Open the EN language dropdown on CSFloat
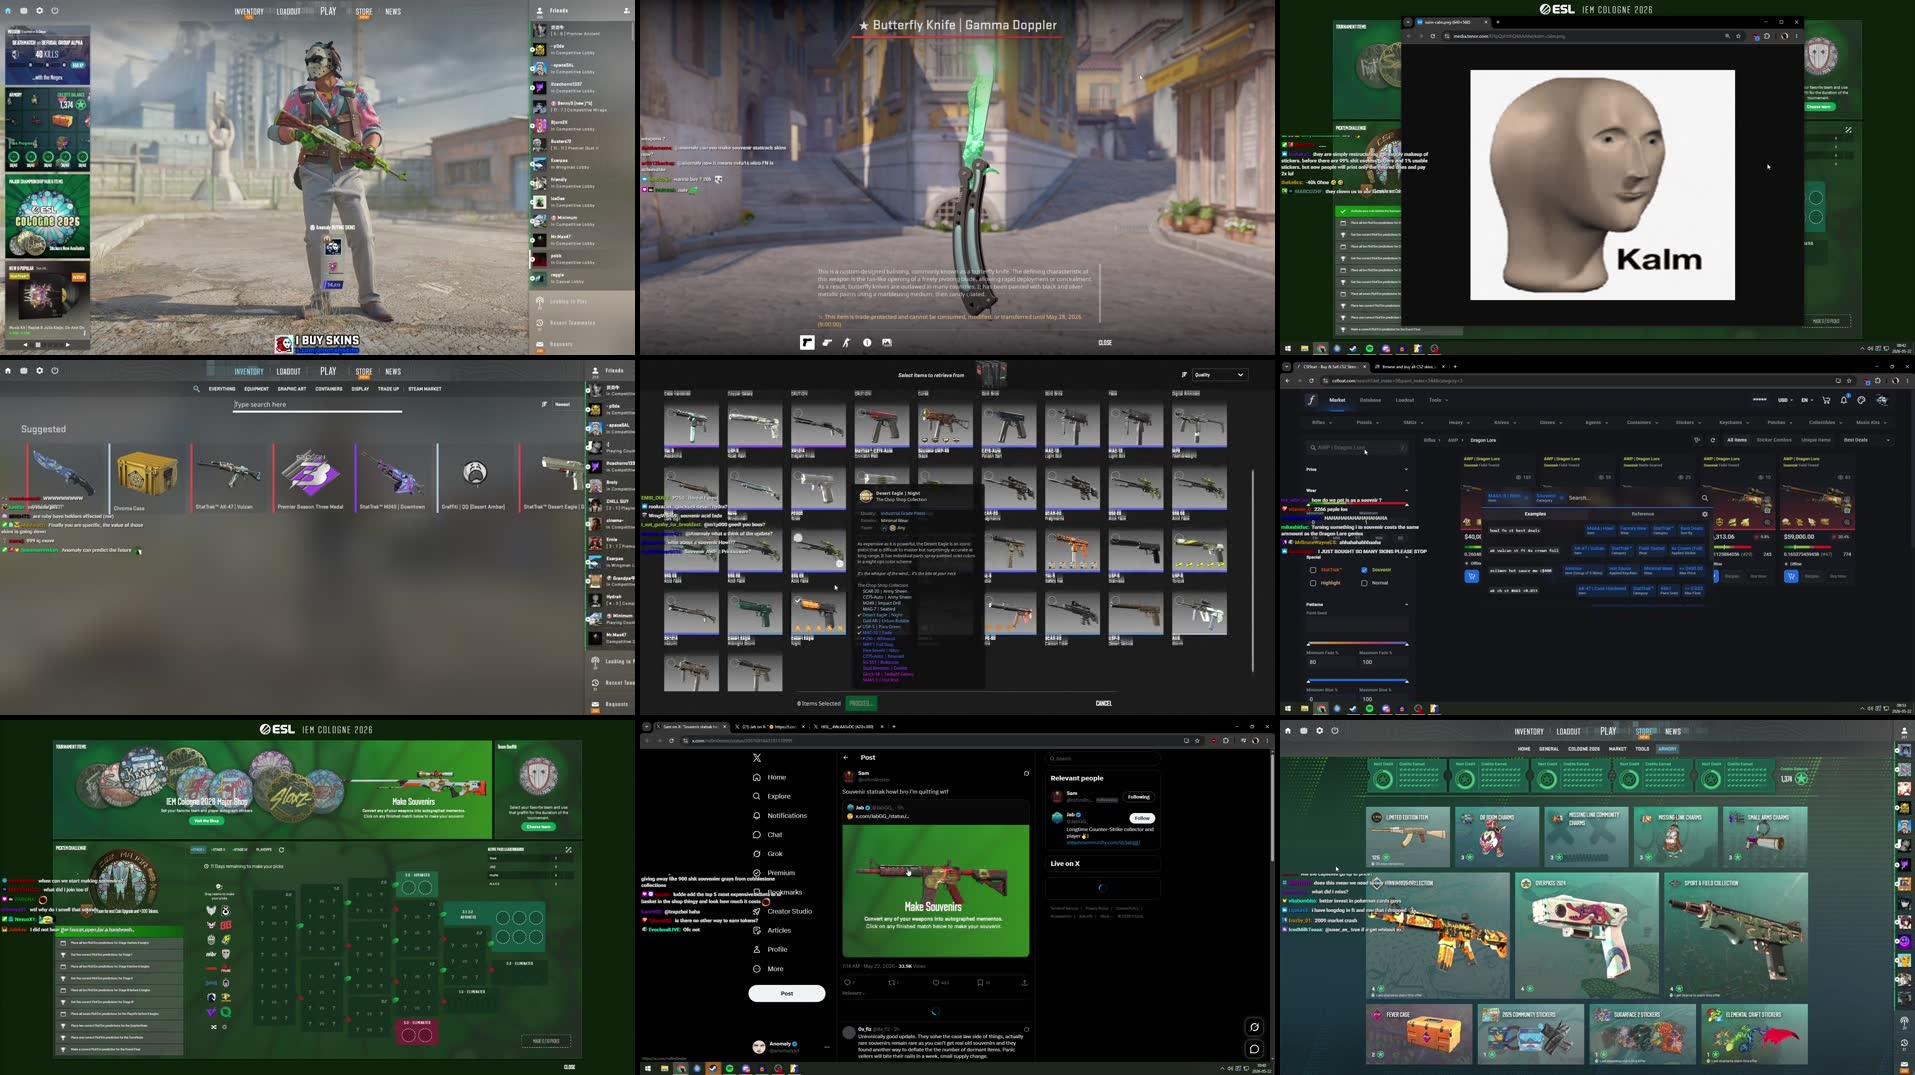Viewport: 1915px width, 1075px height. coord(1806,400)
